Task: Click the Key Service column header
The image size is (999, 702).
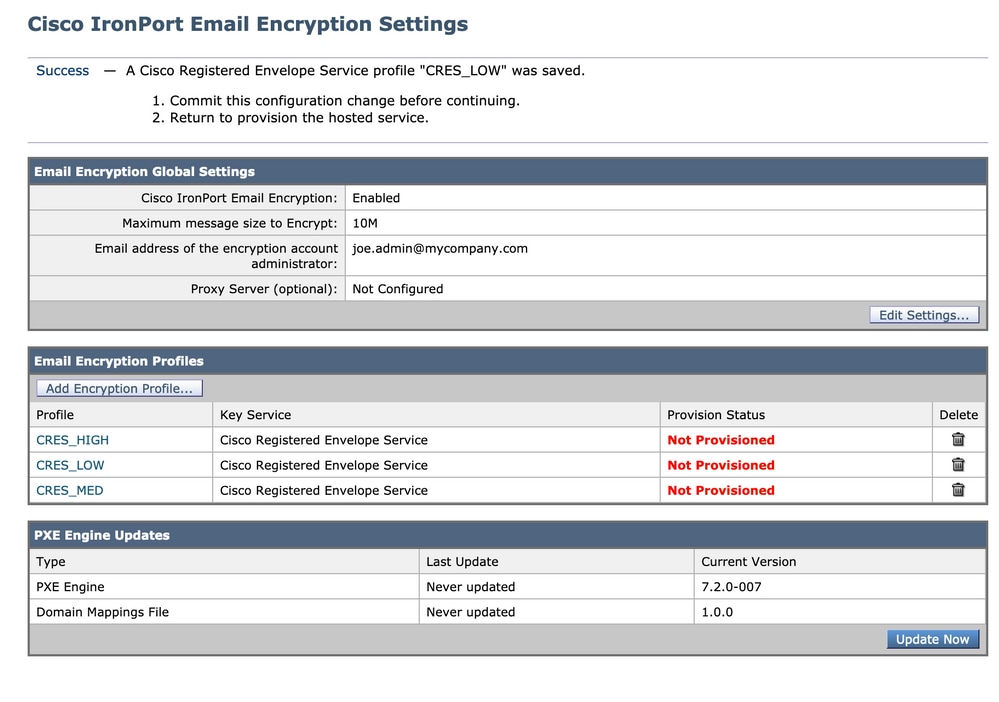Action: point(256,415)
